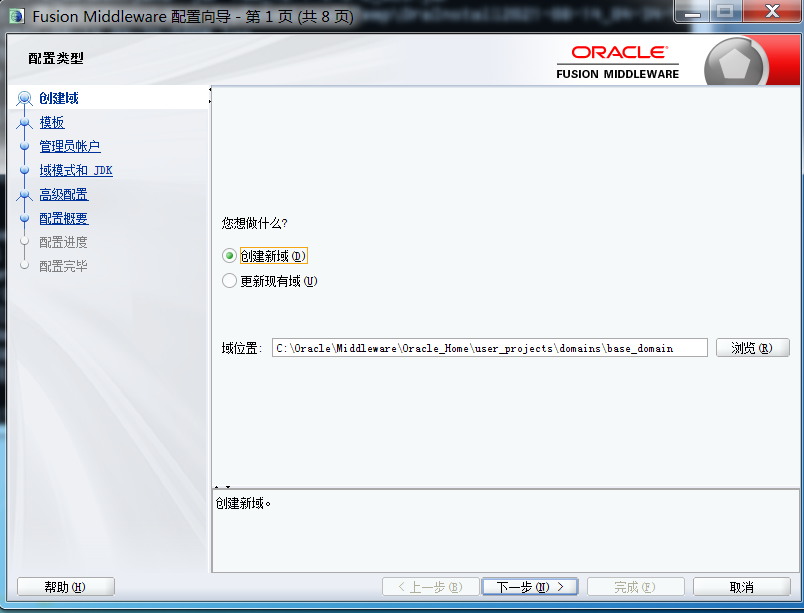
Task: Click the 模板 step node icon
Action: click(24, 122)
